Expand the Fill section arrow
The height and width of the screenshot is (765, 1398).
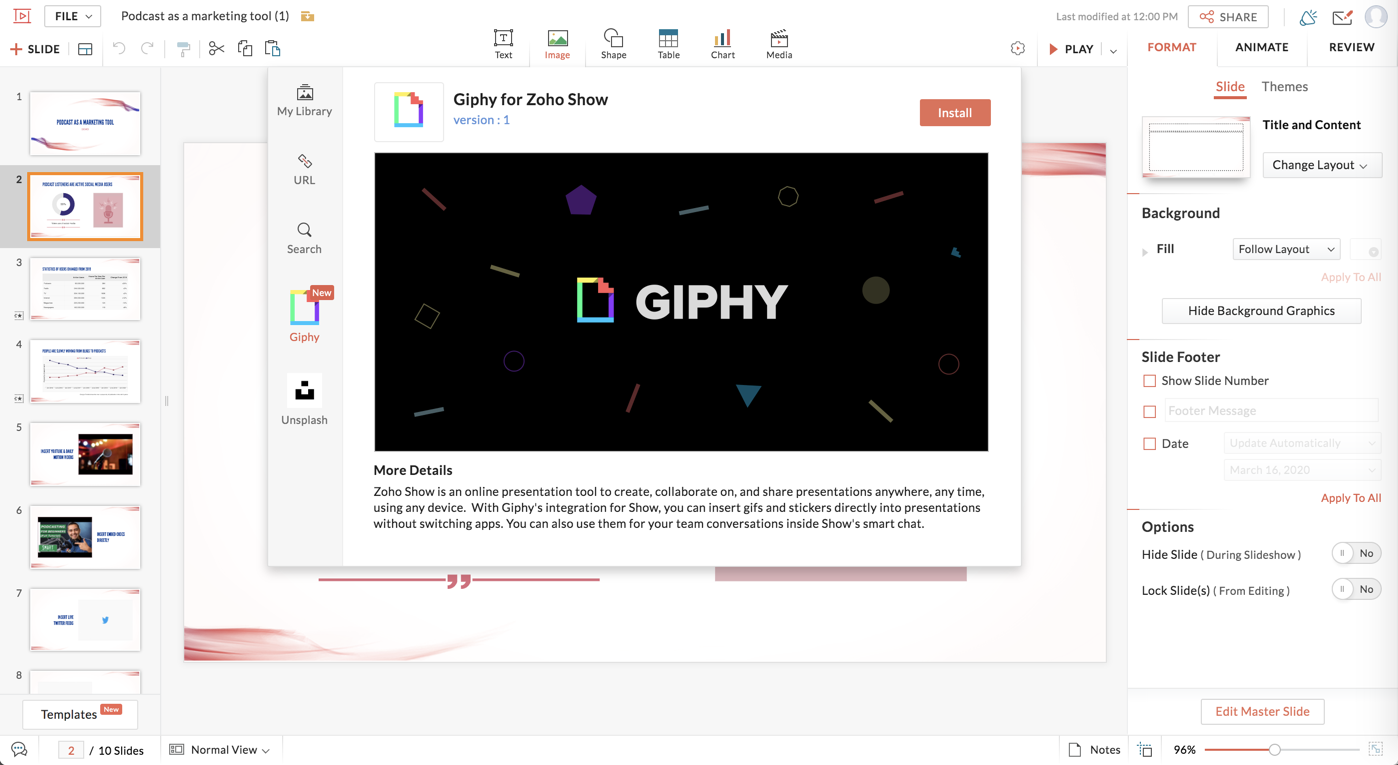(x=1145, y=251)
